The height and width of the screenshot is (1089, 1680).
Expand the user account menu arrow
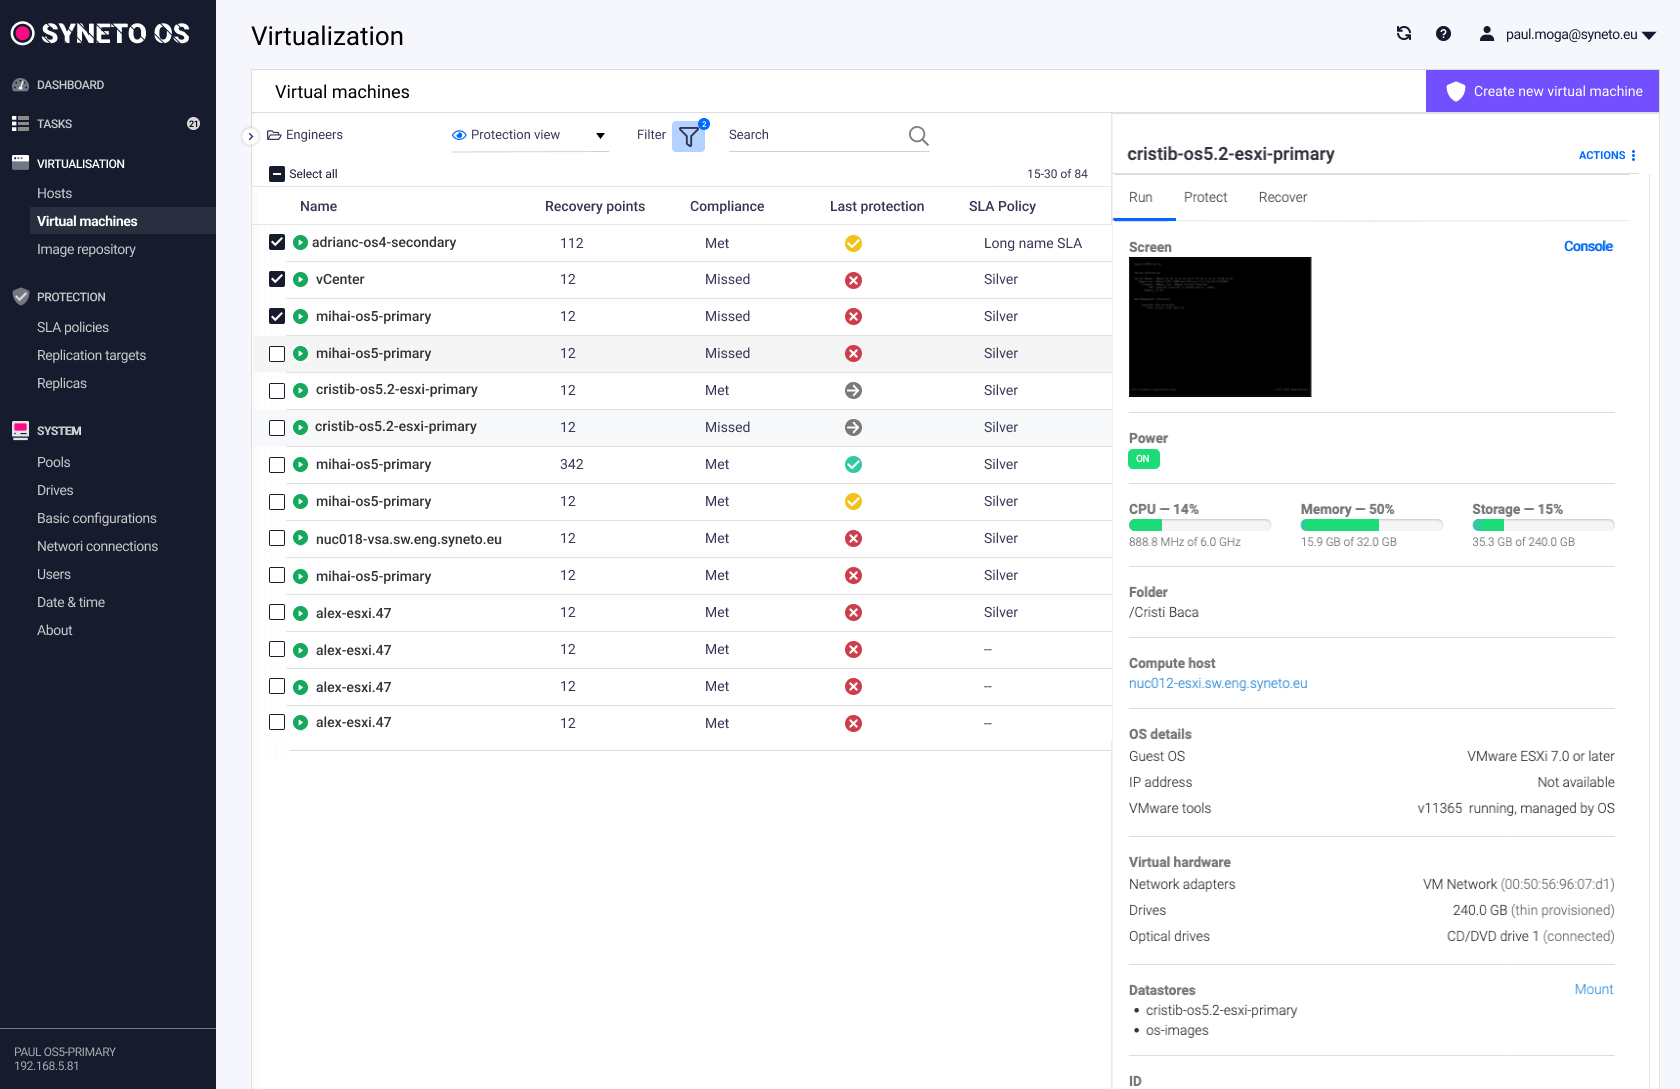pos(1649,35)
